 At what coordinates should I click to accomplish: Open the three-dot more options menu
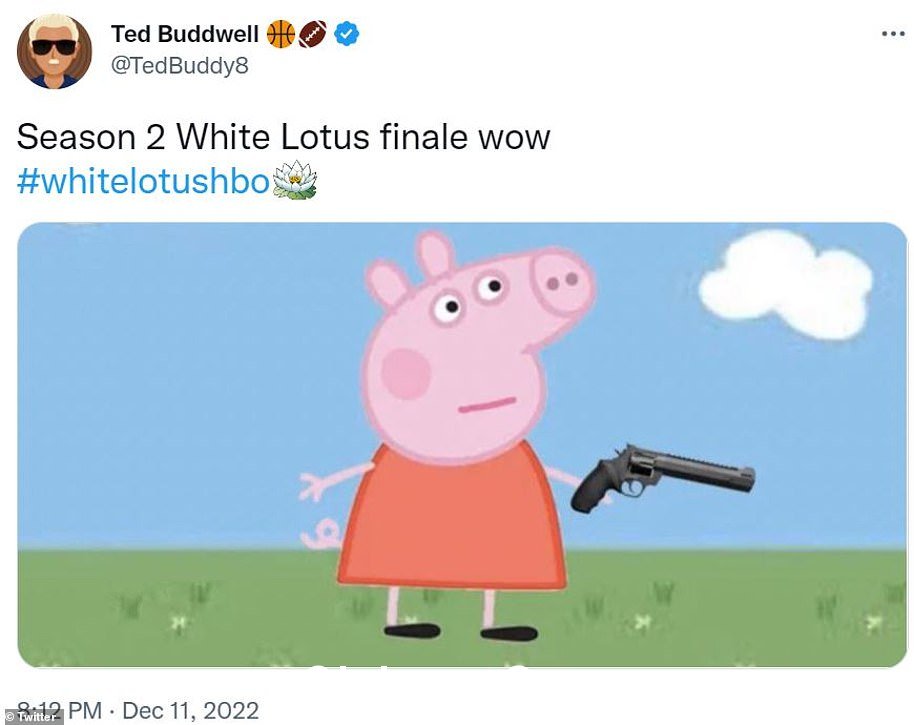(x=893, y=34)
